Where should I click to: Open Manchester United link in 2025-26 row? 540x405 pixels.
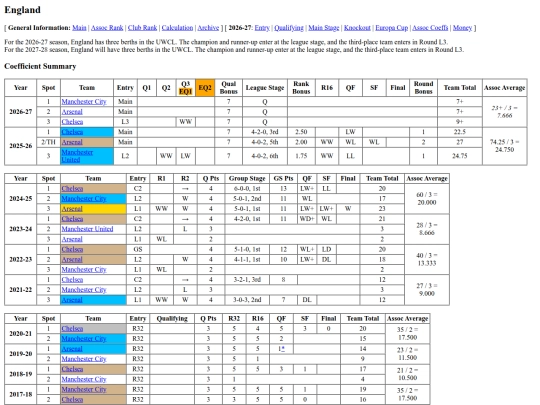(x=77, y=156)
